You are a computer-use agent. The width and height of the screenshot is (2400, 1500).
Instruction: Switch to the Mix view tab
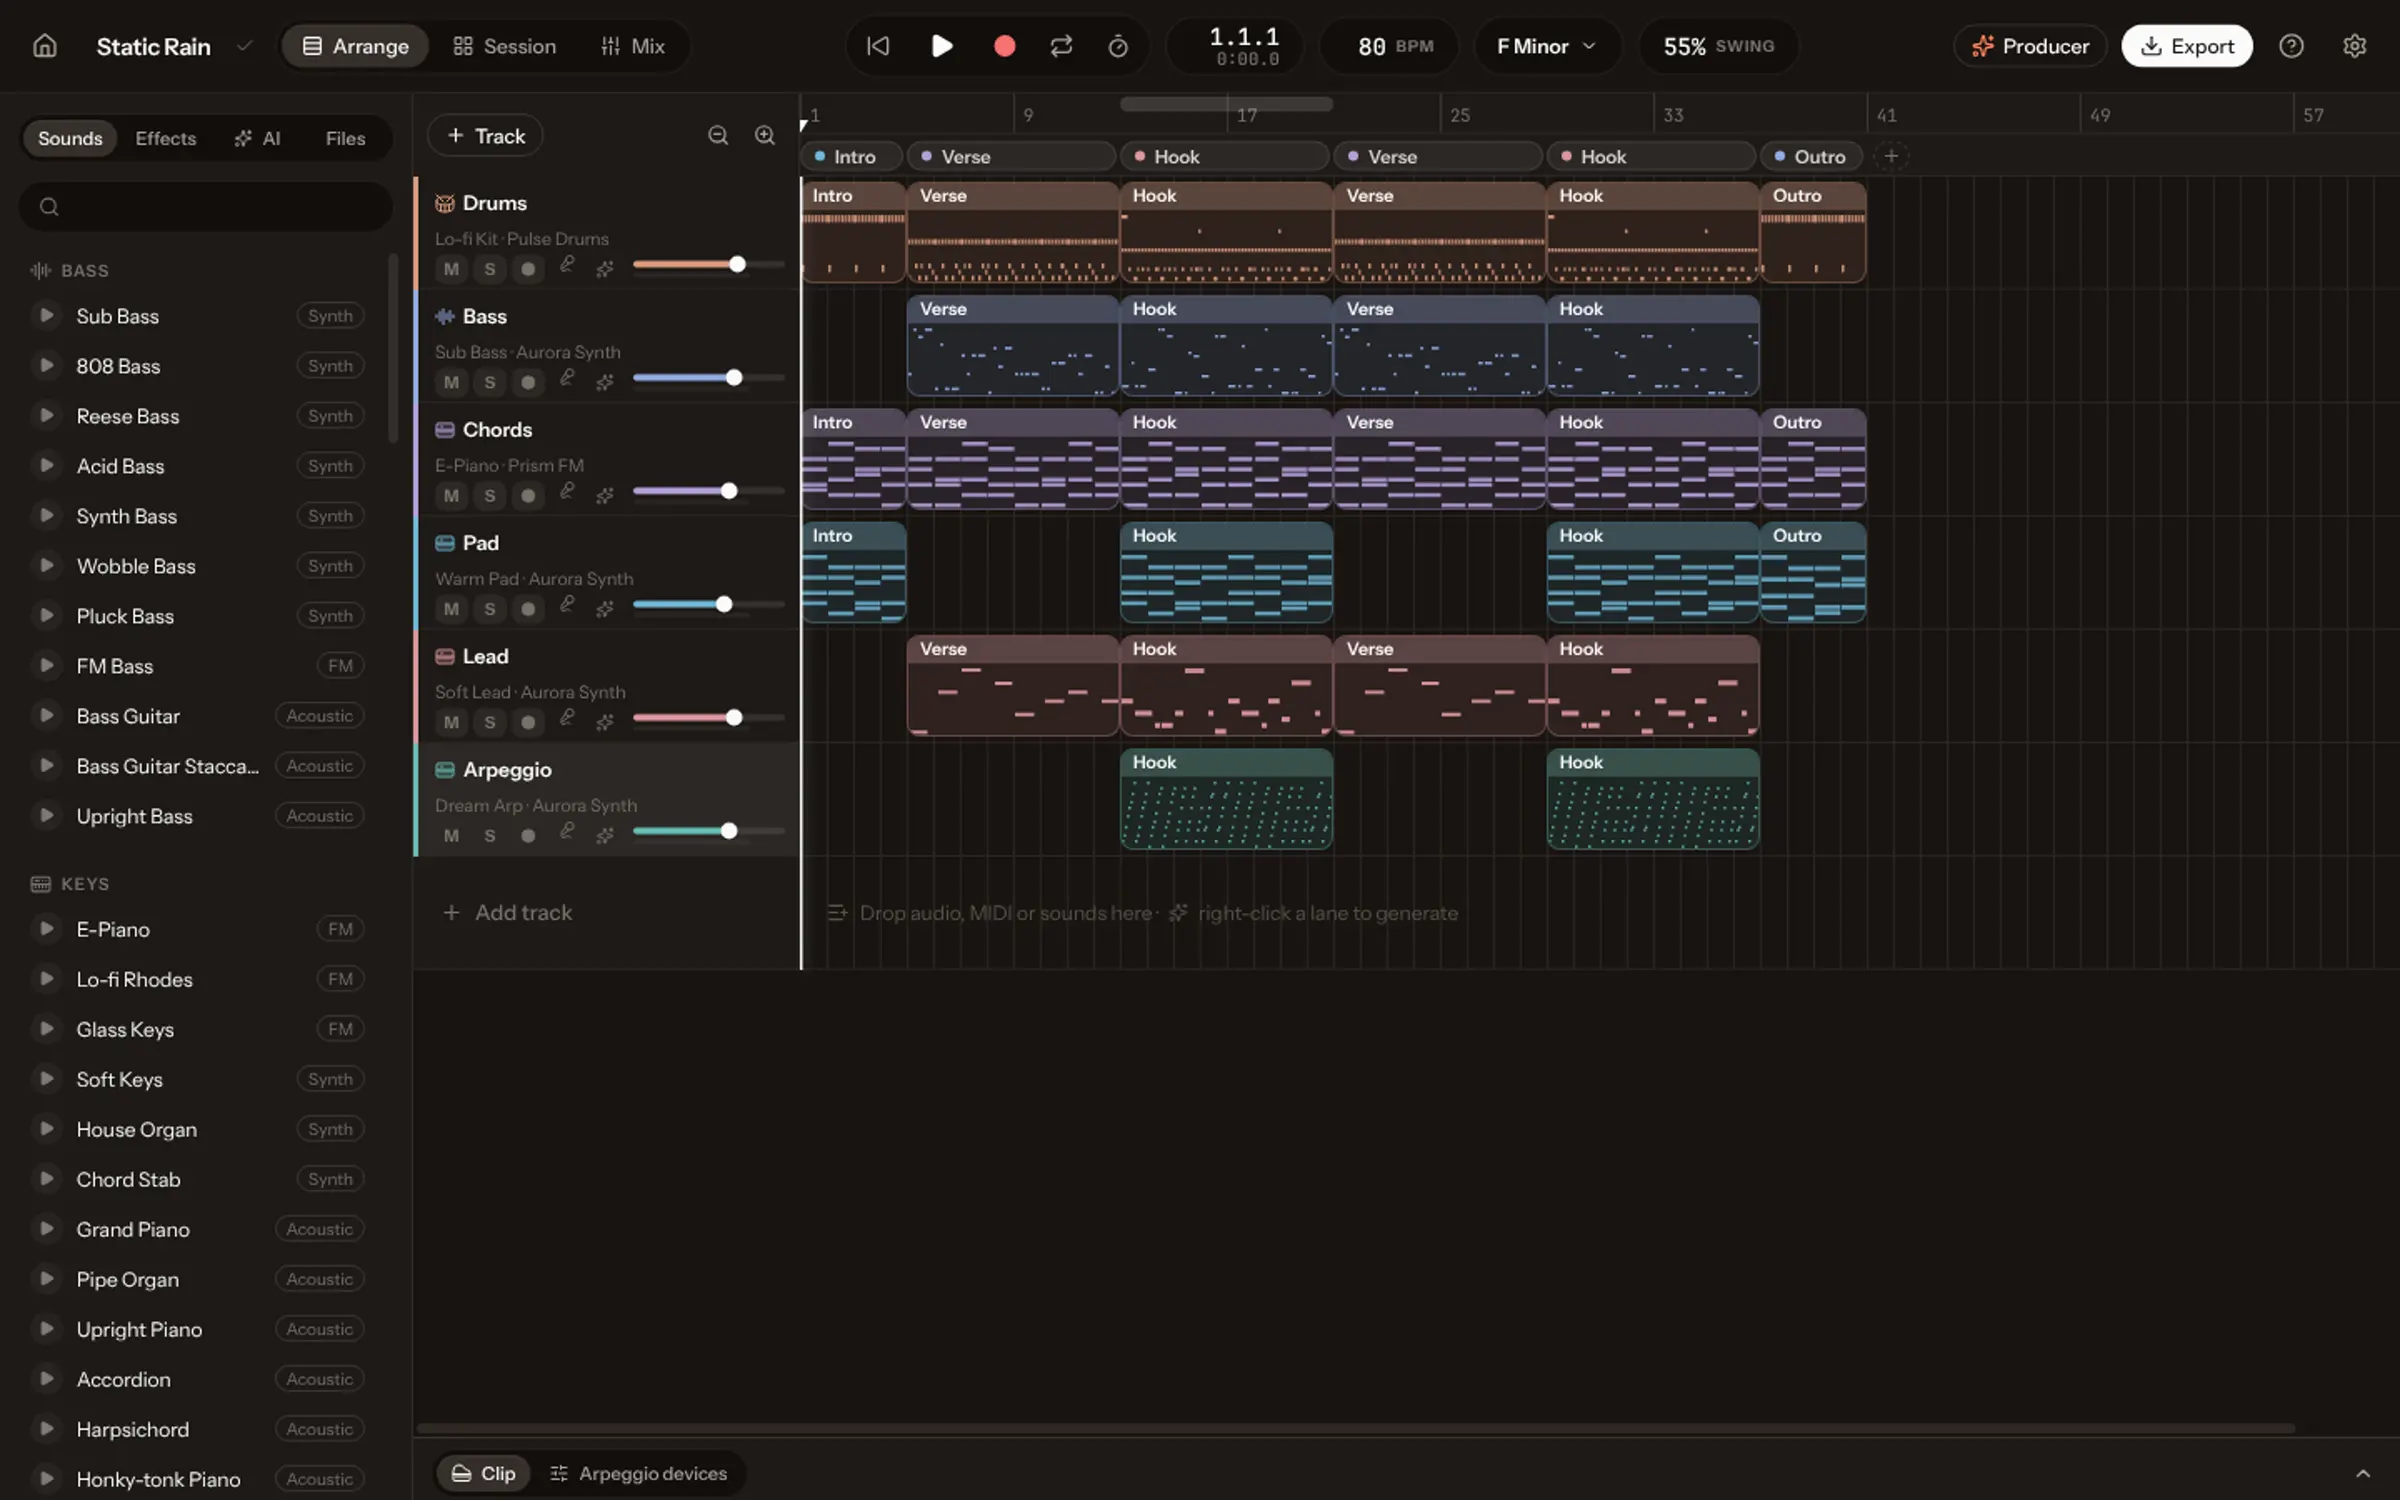[633, 46]
